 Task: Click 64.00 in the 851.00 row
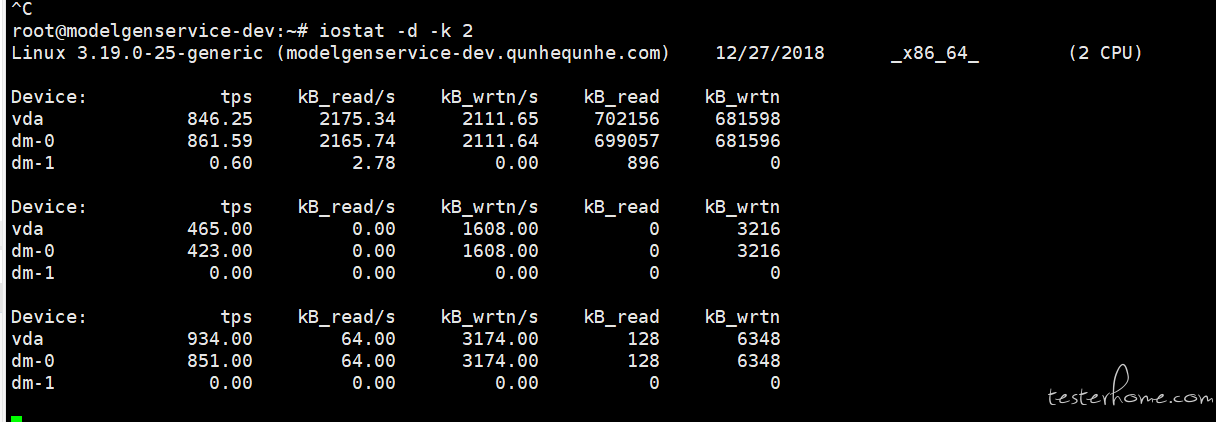[369, 361]
